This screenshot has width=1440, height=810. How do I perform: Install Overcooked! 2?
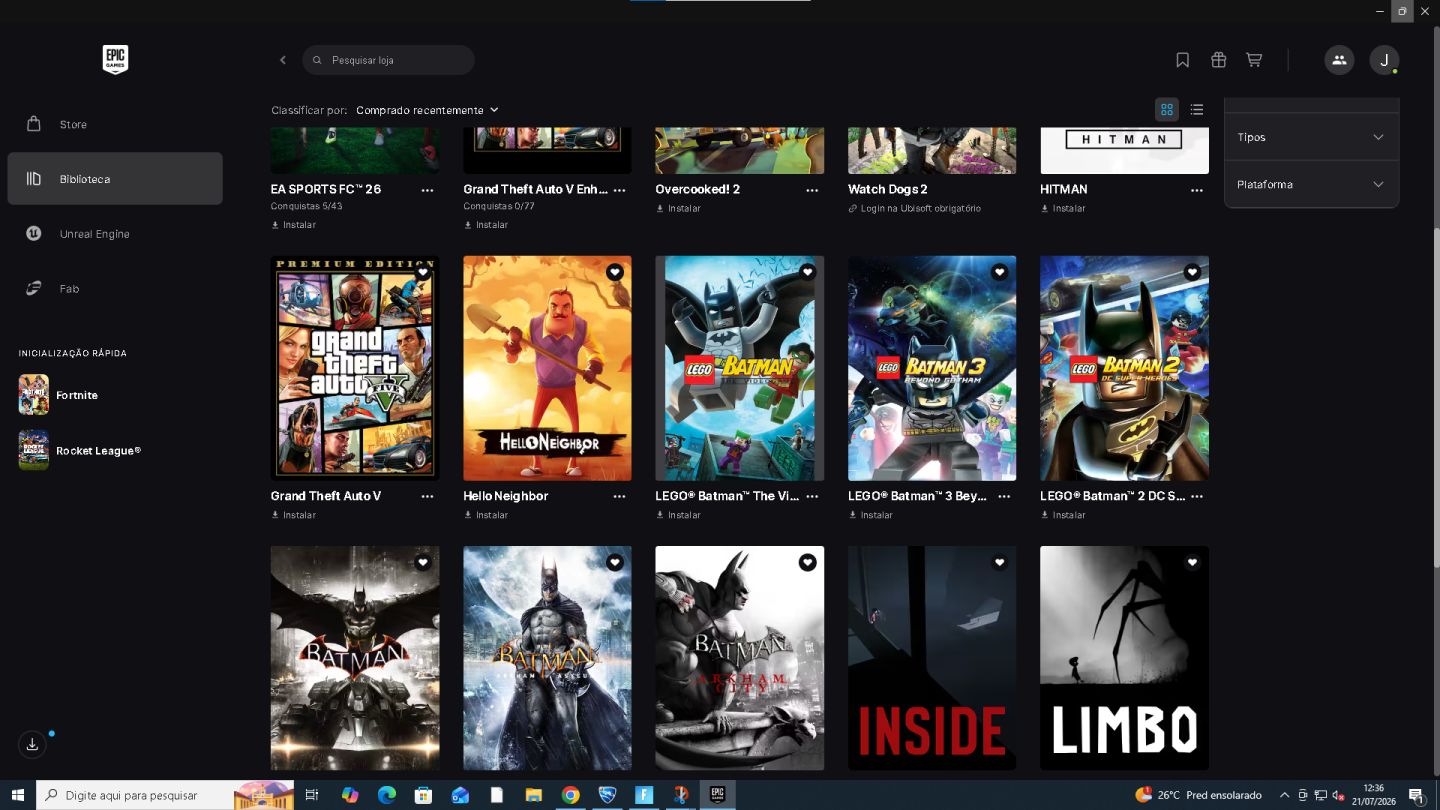pos(678,209)
